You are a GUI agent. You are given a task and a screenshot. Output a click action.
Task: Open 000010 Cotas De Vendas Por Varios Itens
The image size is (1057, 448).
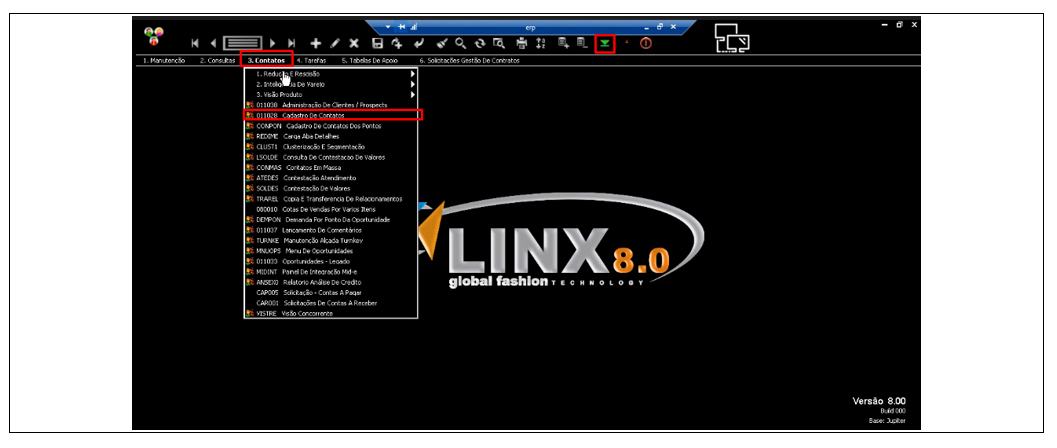point(330,209)
